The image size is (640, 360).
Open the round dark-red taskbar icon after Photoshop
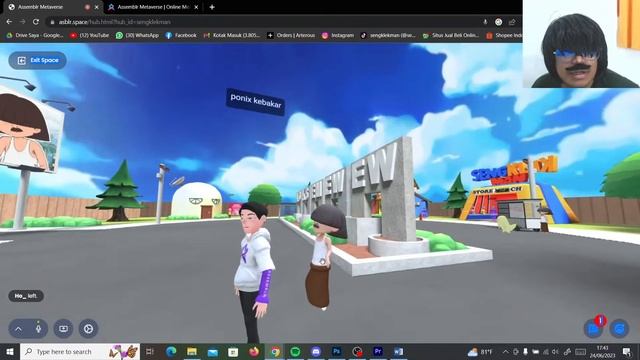(357, 351)
